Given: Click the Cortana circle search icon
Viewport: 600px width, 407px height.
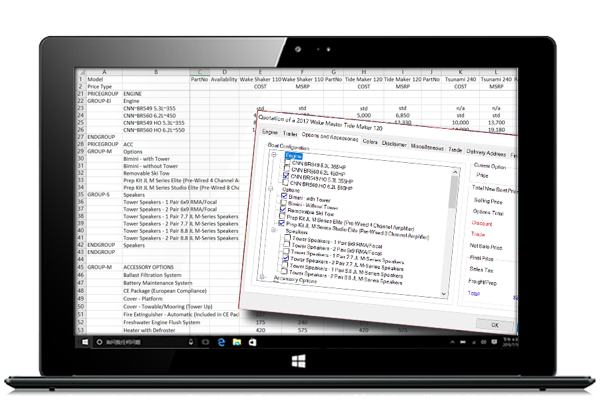Looking at the screenshot, I should point(99,342).
